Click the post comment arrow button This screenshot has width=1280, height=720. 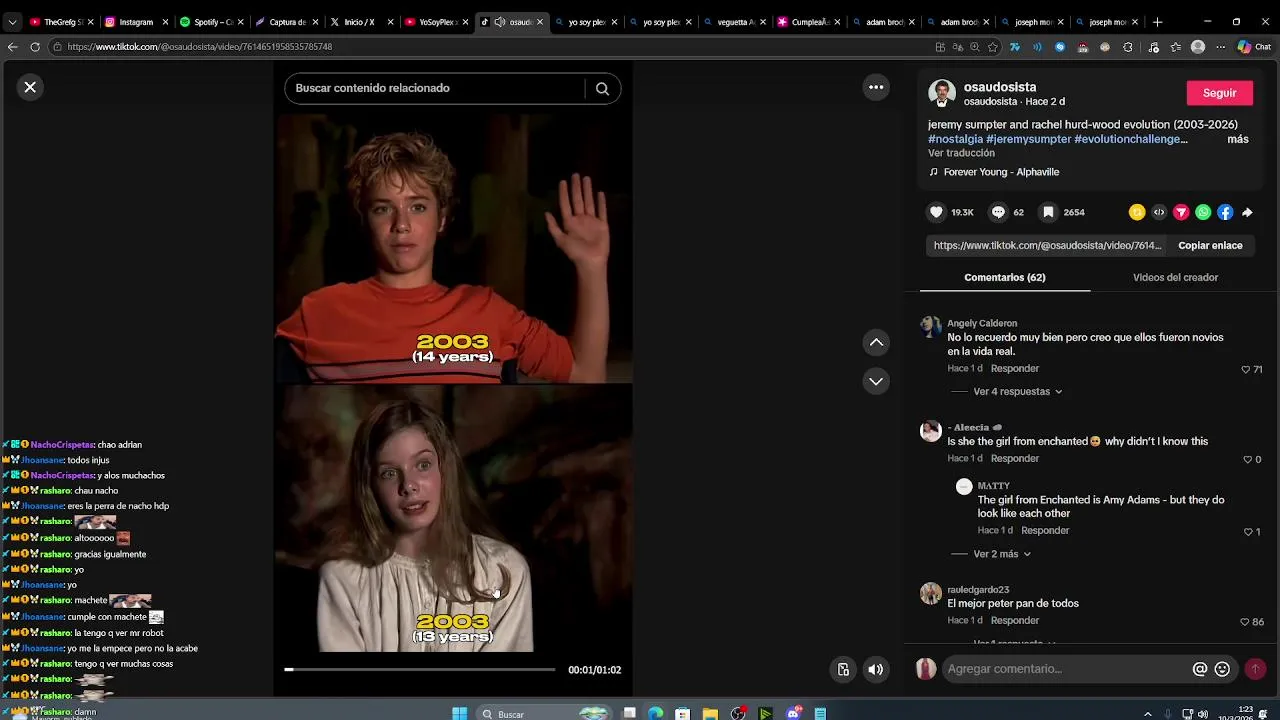[1255, 669]
